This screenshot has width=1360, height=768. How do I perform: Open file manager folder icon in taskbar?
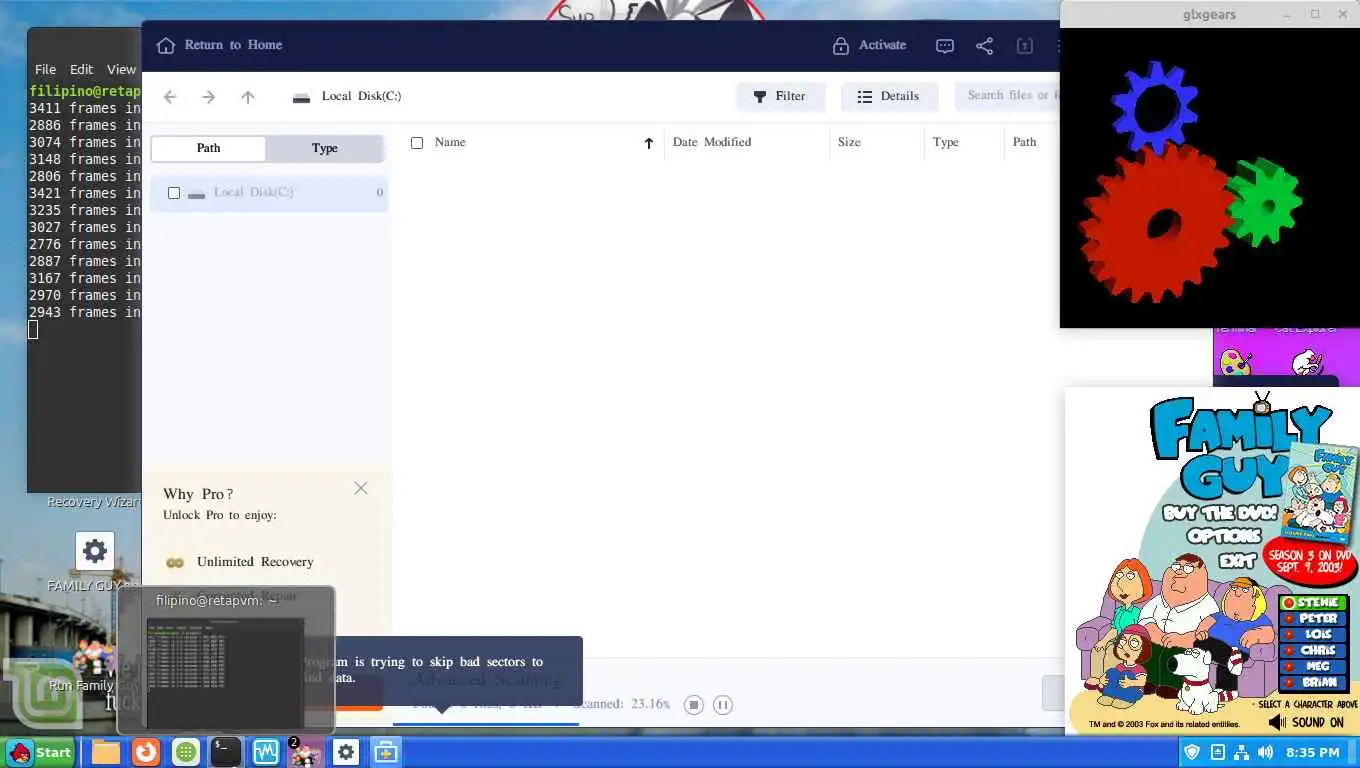click(x=106, y=752)
